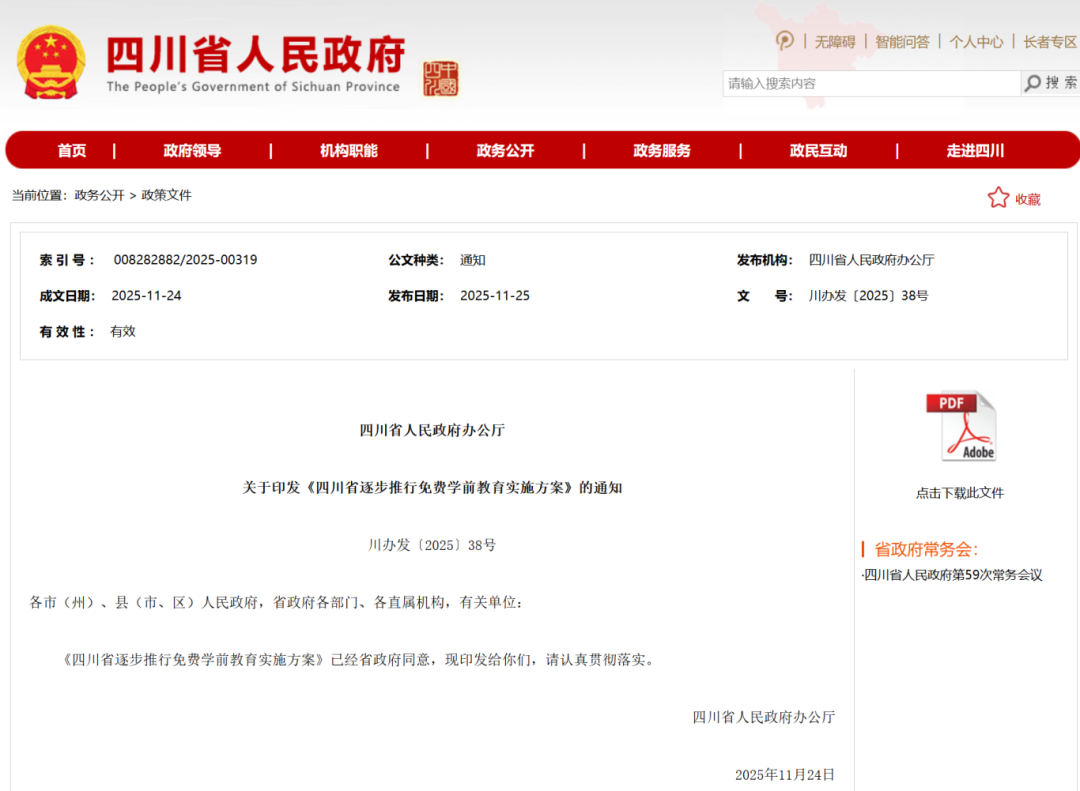The height and width of the screenshot is (791, 1080).
Task: Open the 政府领导 menu item
Action: pos(192,151)
